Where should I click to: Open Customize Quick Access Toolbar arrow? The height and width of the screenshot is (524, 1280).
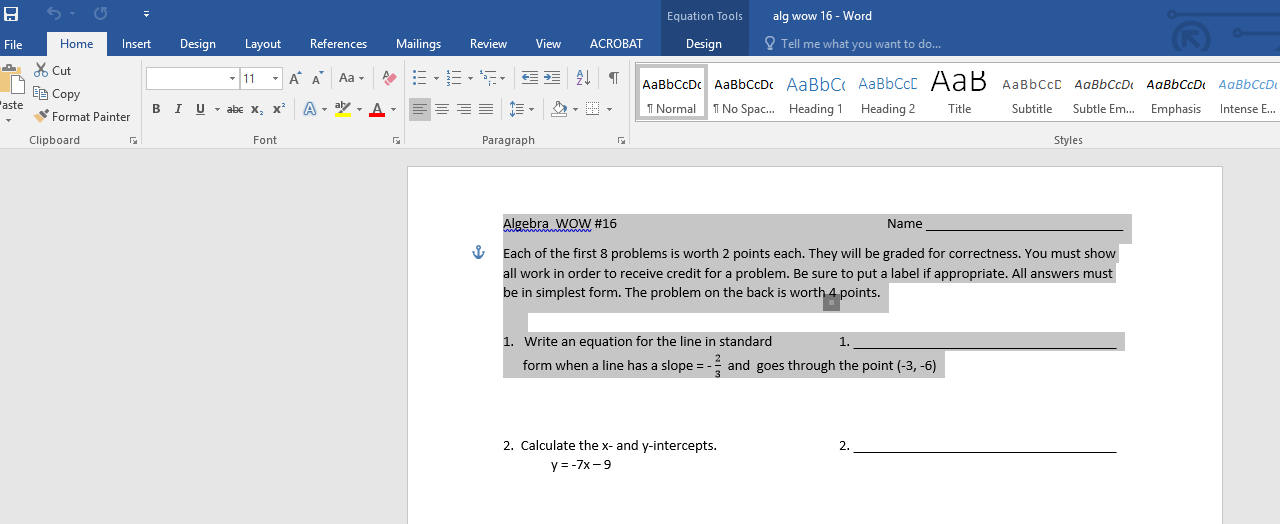tap(146, 15)
